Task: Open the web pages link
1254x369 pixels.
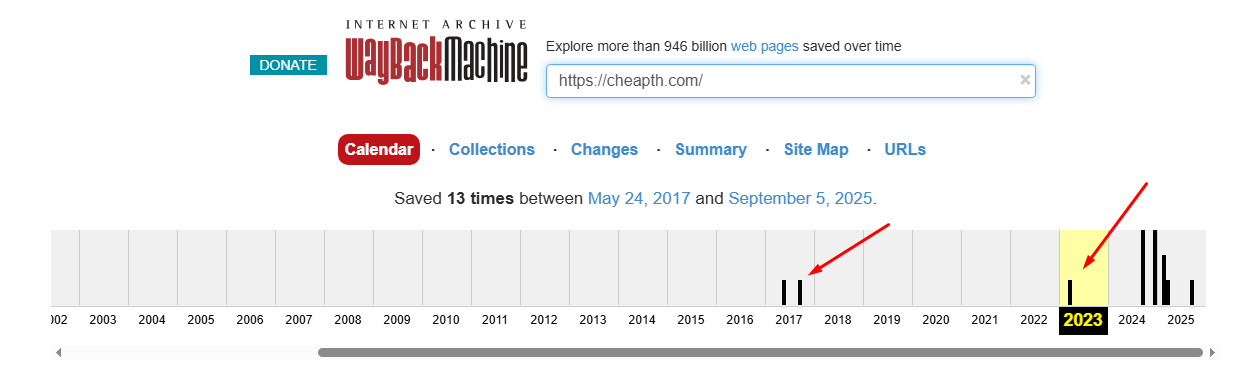Action: click(x=765, y=46)
